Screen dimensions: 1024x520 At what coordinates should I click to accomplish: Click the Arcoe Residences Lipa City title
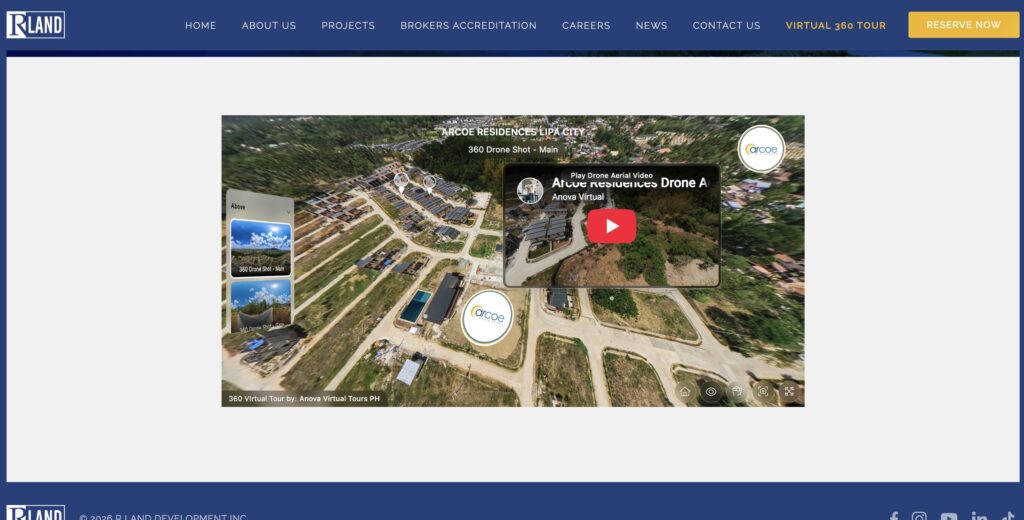click(x=513, y=132)
